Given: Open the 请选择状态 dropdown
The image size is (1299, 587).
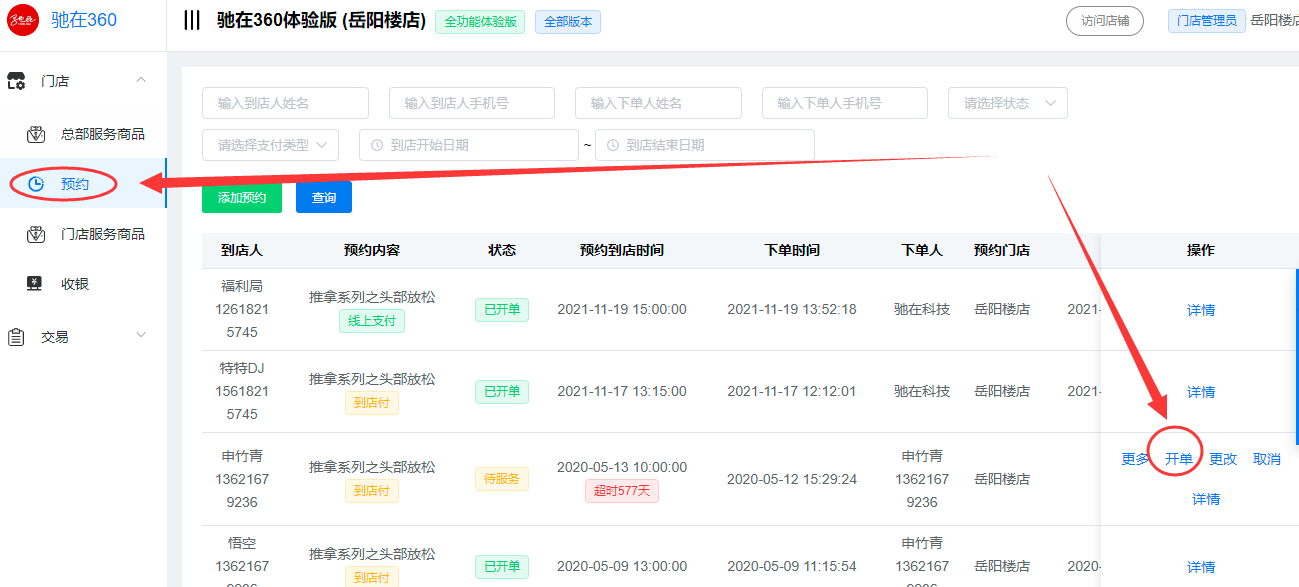Looking at the screenshot, I should click(1007, 103).
